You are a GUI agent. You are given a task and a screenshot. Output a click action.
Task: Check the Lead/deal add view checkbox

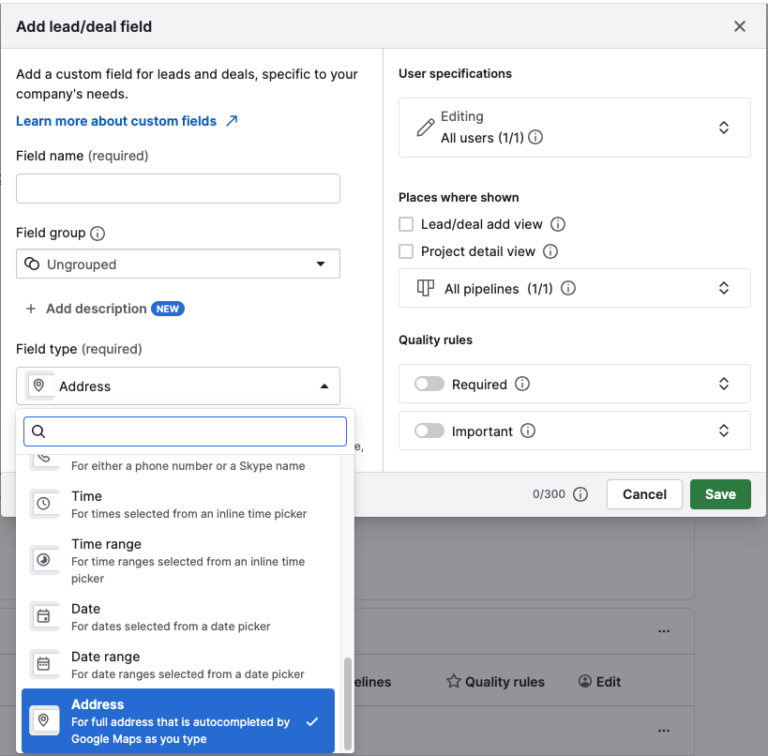point(406,224)
